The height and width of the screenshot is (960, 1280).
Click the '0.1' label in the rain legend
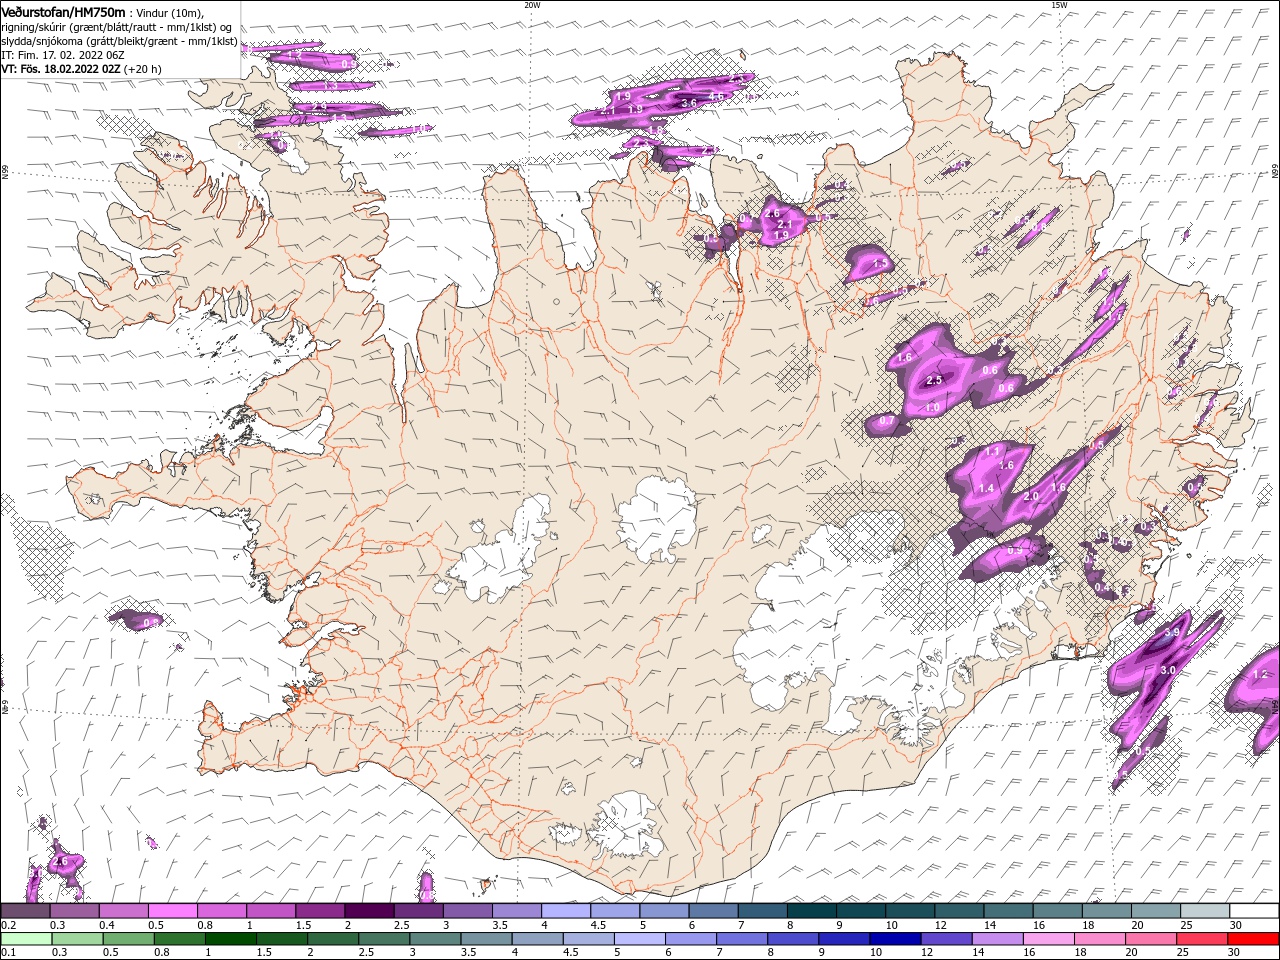(8, 952)
